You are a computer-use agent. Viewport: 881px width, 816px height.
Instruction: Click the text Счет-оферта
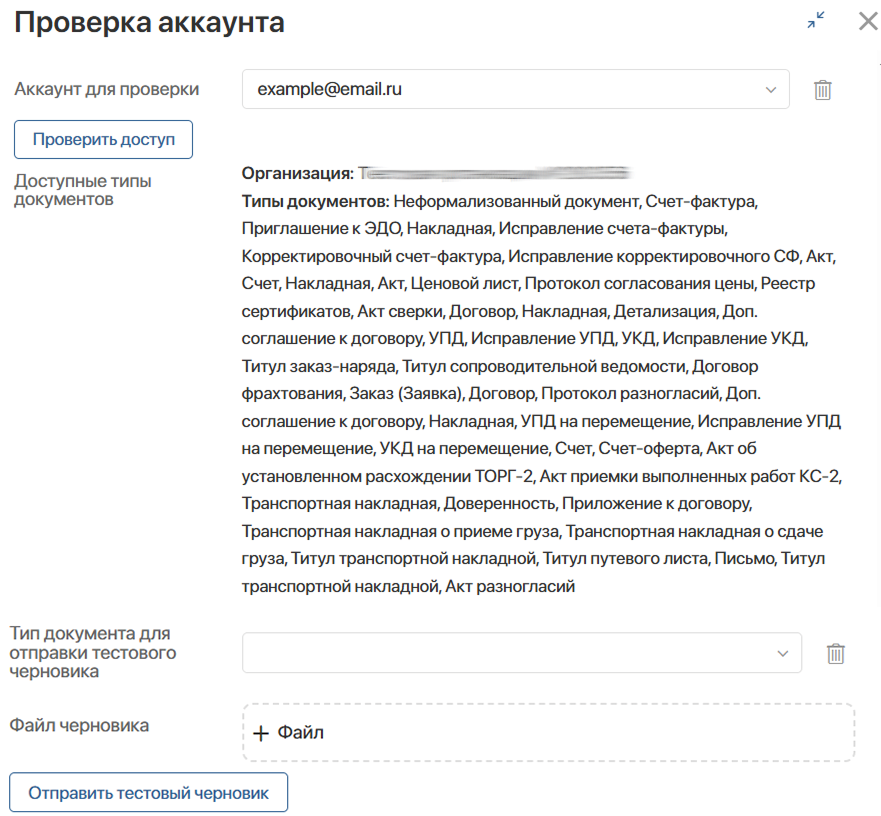click(649, 448)
